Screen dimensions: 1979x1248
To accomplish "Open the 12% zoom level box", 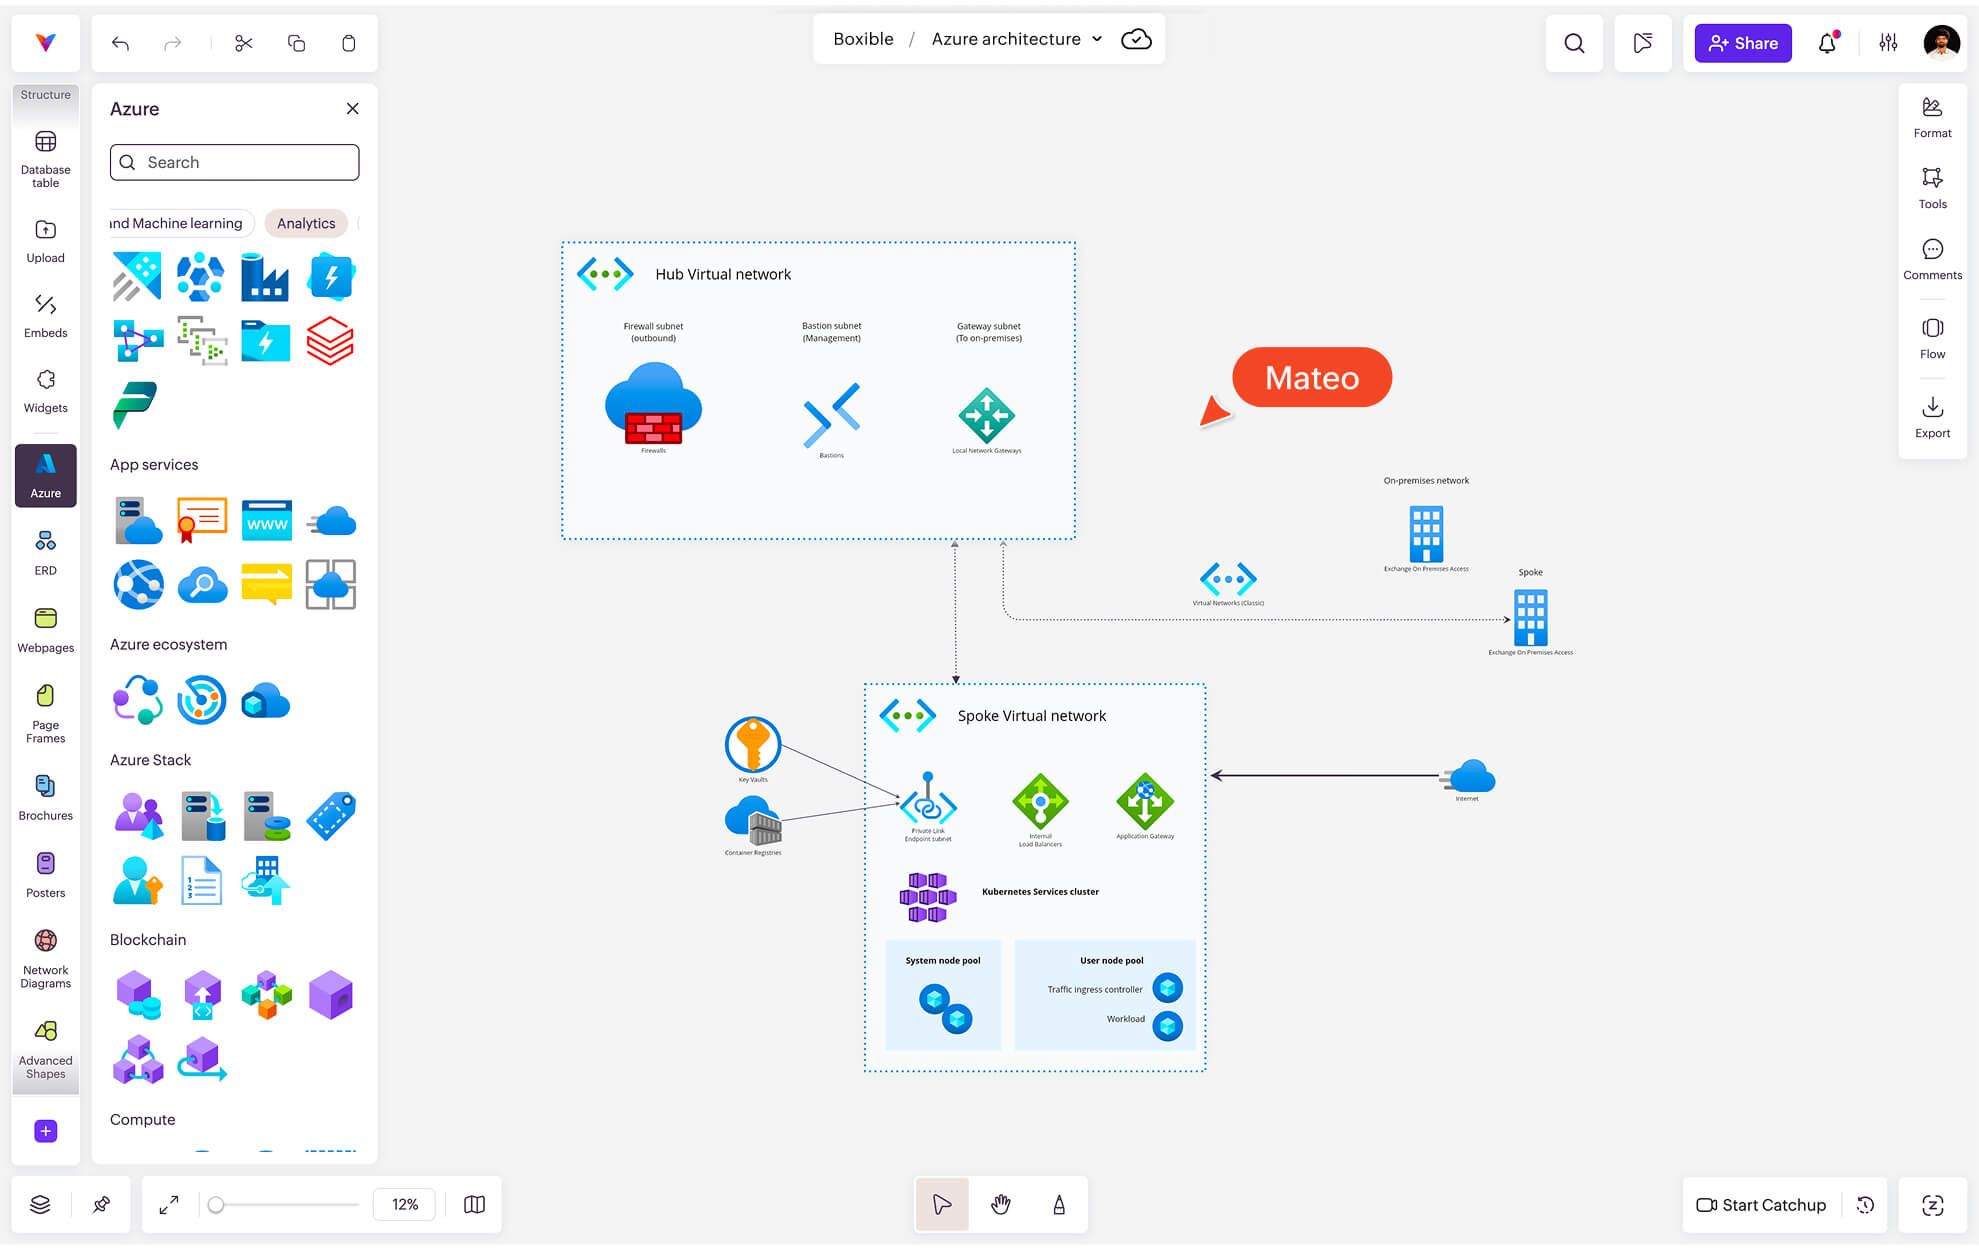I will pos(405,1204).
